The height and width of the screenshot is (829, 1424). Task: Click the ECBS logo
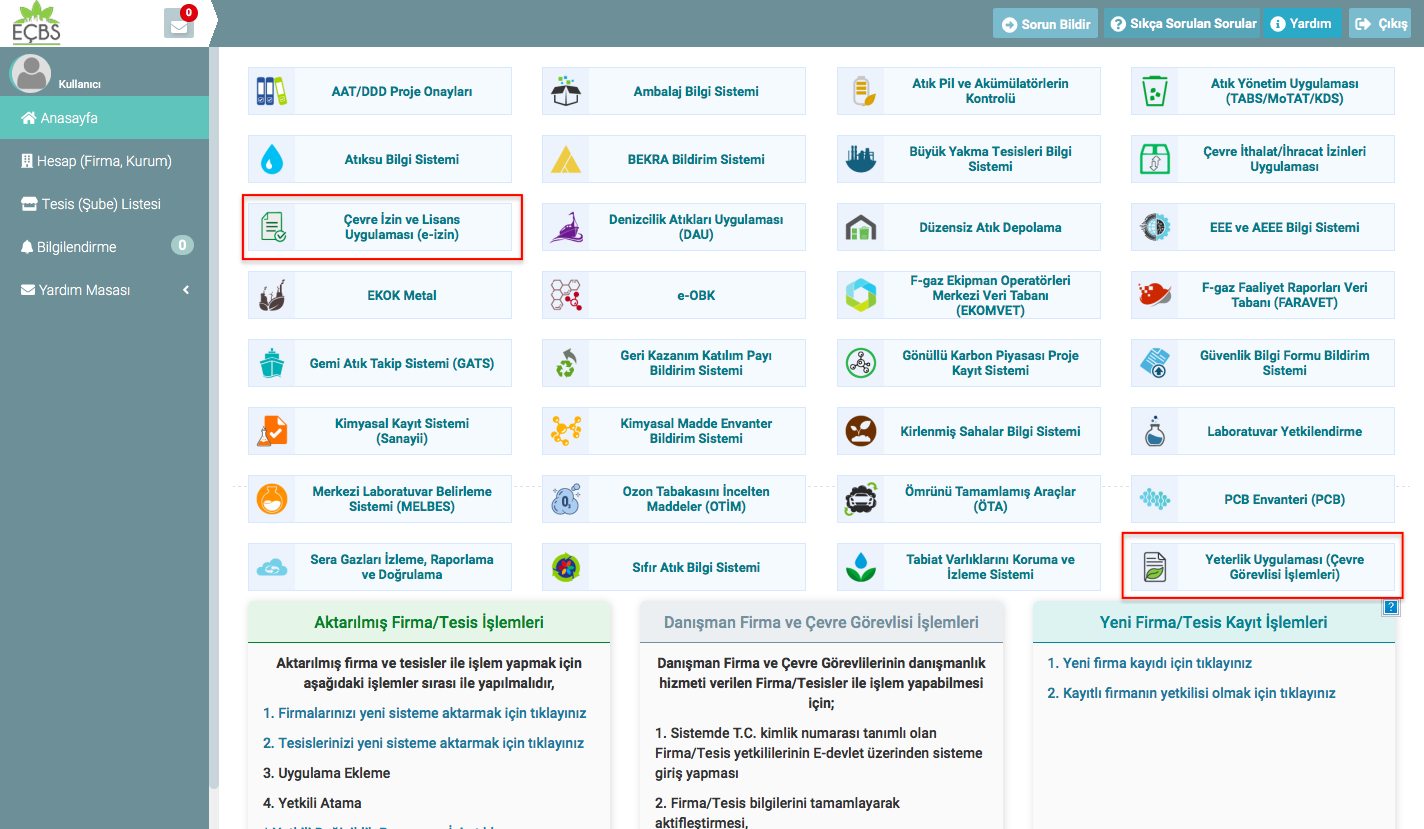(37, 24)
